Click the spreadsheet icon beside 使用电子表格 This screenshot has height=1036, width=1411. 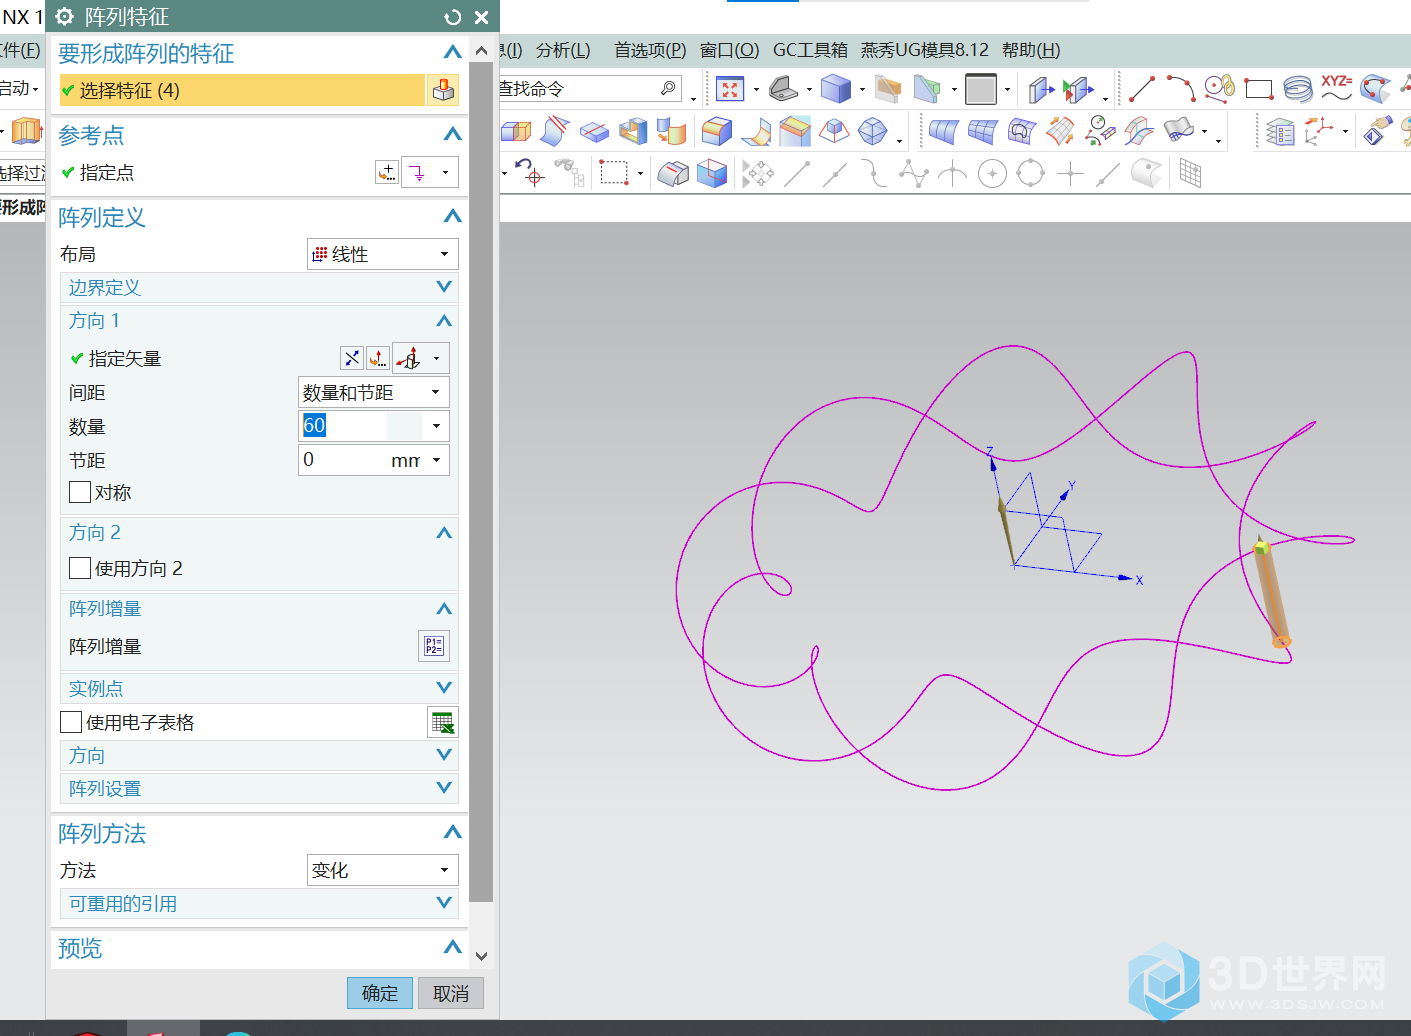[x=442, y=722]
